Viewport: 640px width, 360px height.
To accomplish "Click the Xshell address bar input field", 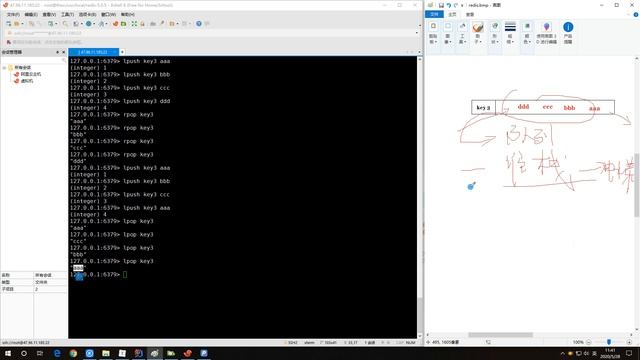I will tap(212, 33).
